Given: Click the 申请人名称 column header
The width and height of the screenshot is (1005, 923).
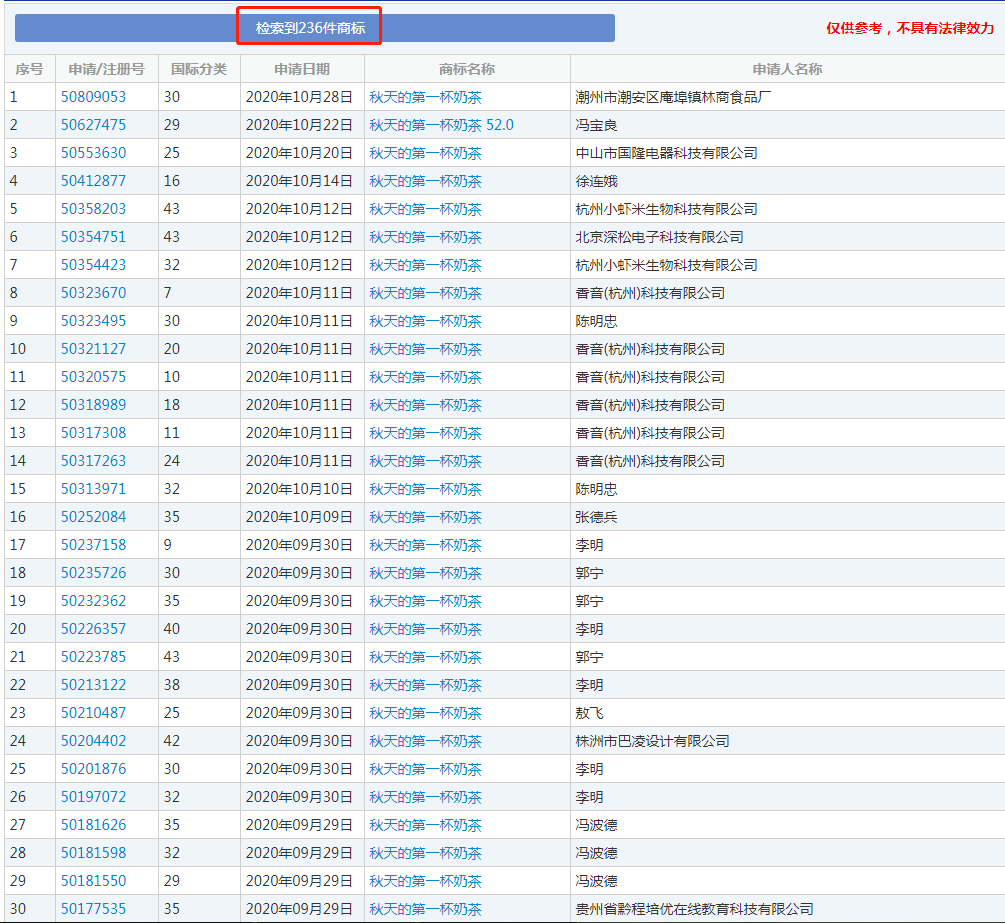Looking at the screenshot, I should click(x=787, y=69).
